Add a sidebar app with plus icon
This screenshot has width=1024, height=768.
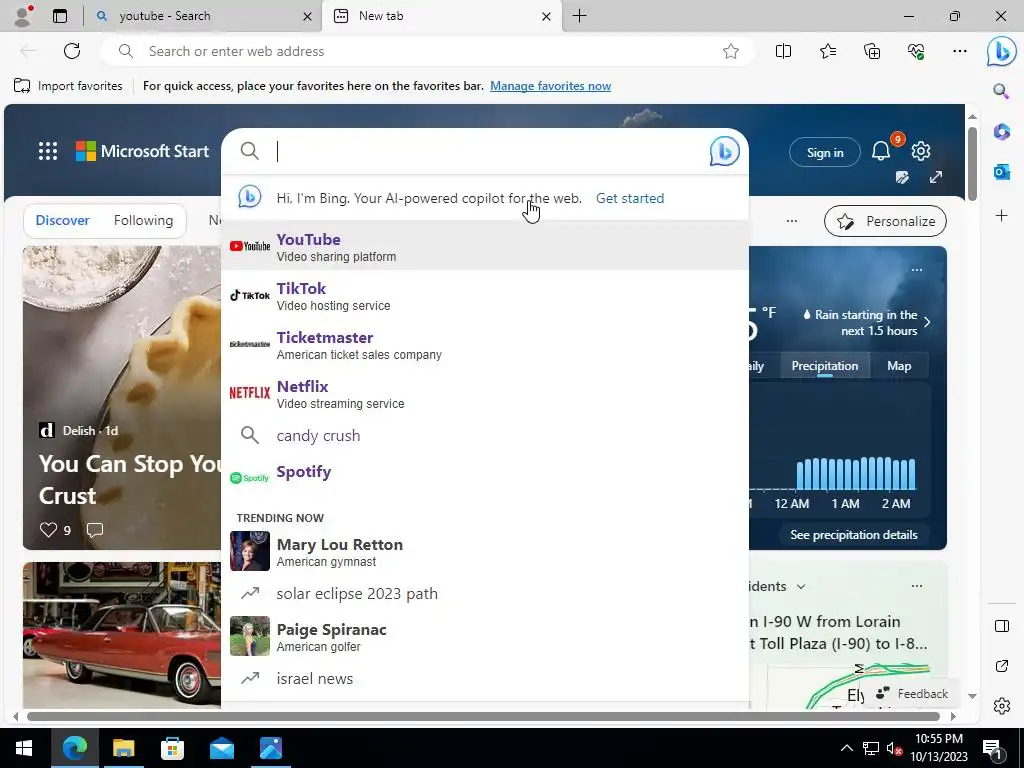coord(1002,216)
